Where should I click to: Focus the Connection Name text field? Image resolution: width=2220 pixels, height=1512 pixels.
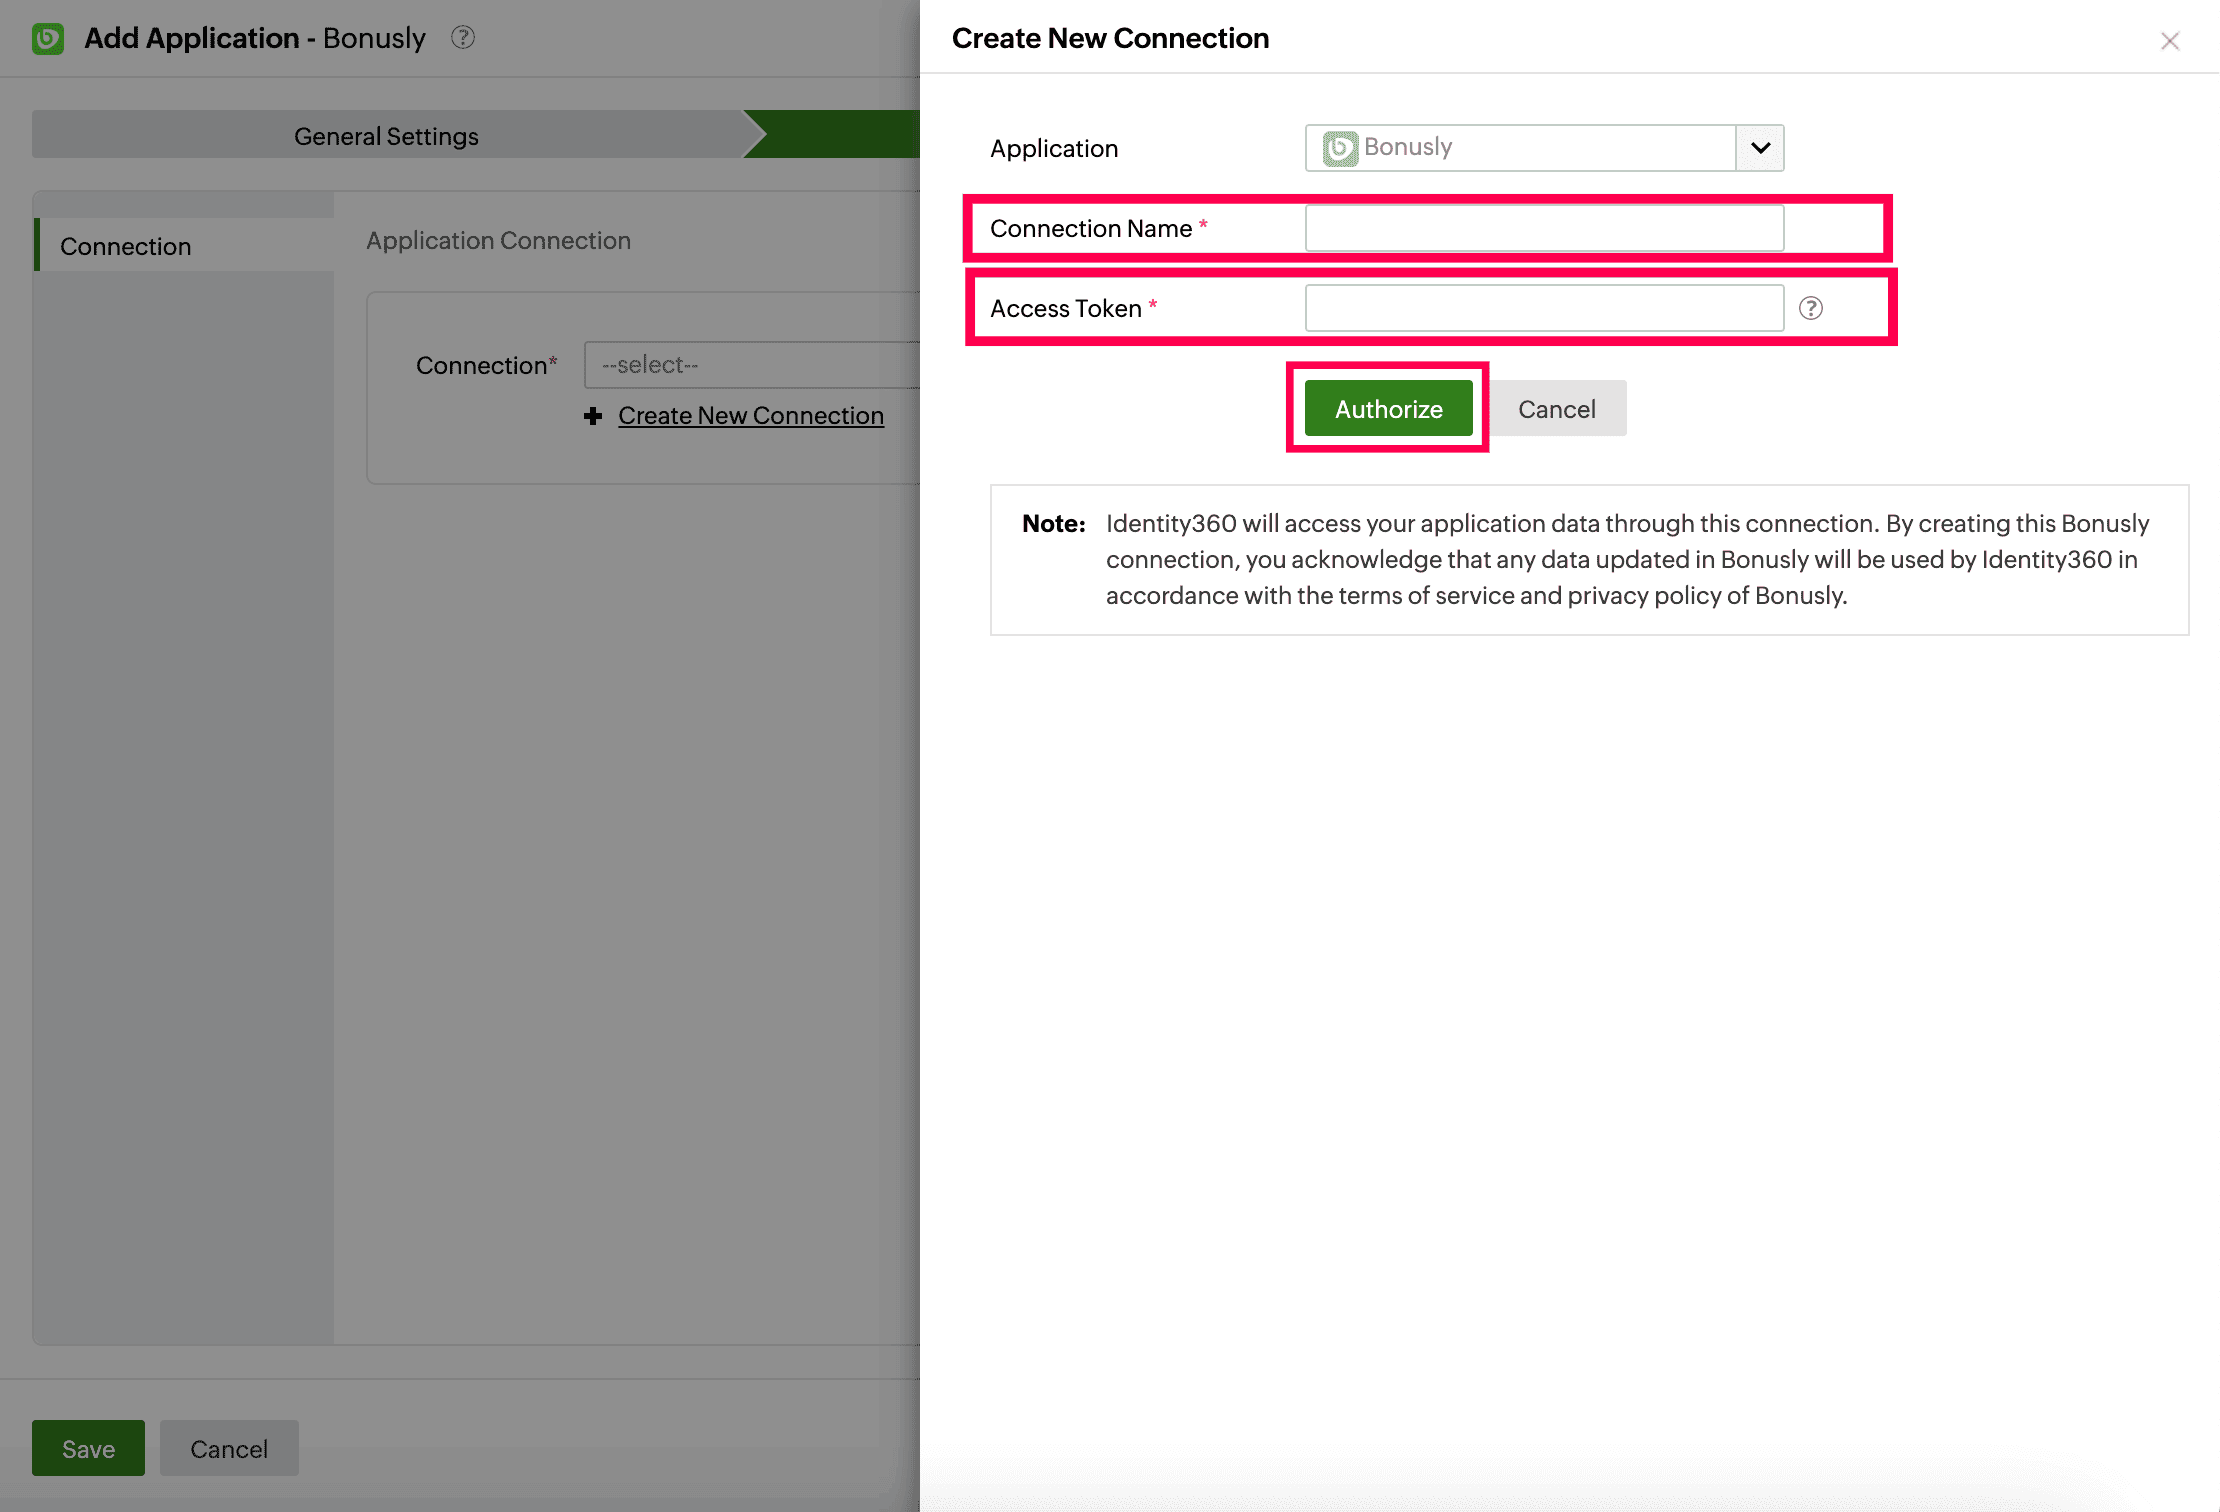tap(1544, 229)
